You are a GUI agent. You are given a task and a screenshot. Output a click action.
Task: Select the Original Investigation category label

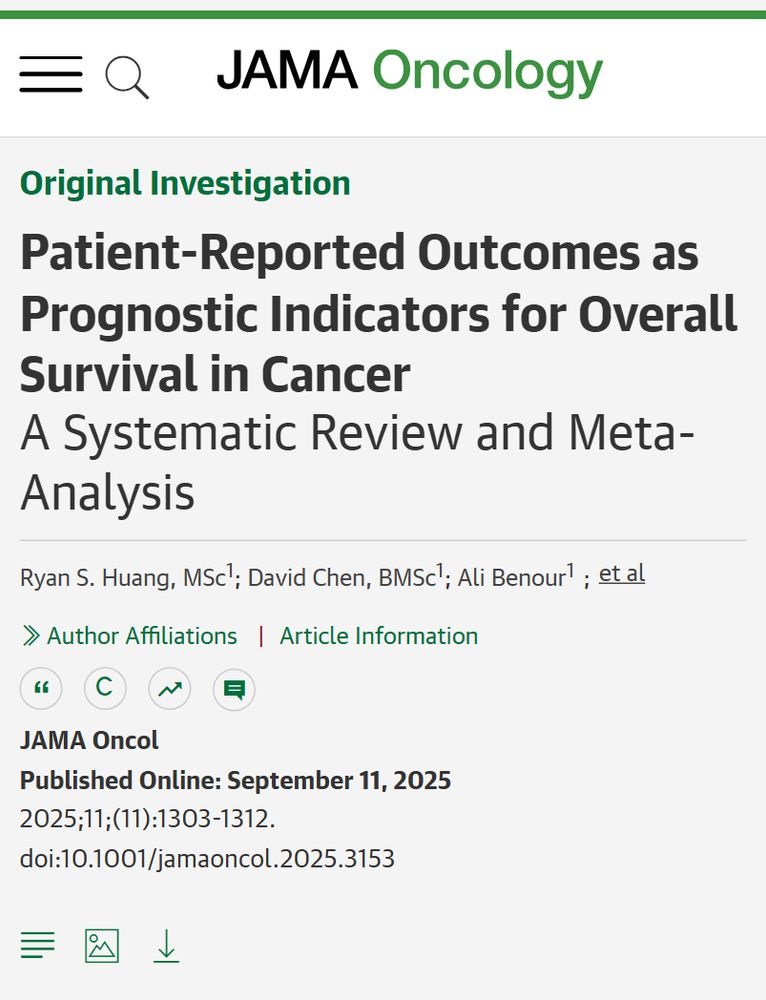pos(185,183)
